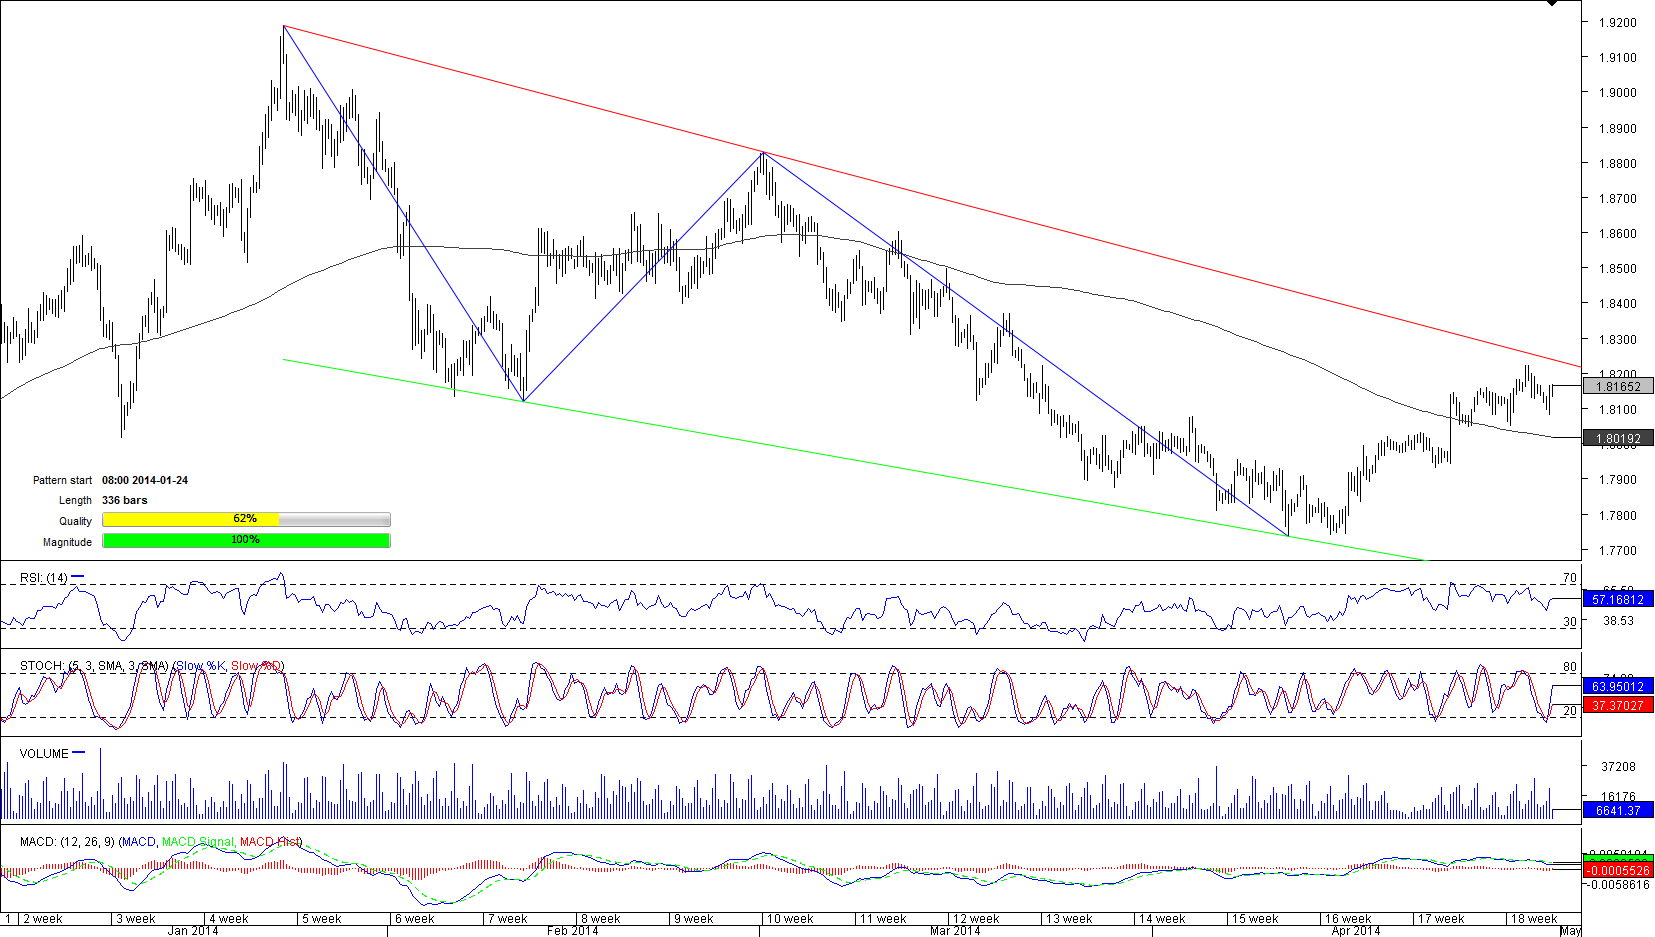Click the blue RSI line legend marker
Screen dimensions: 1655x937
click(x=78, y=577)
